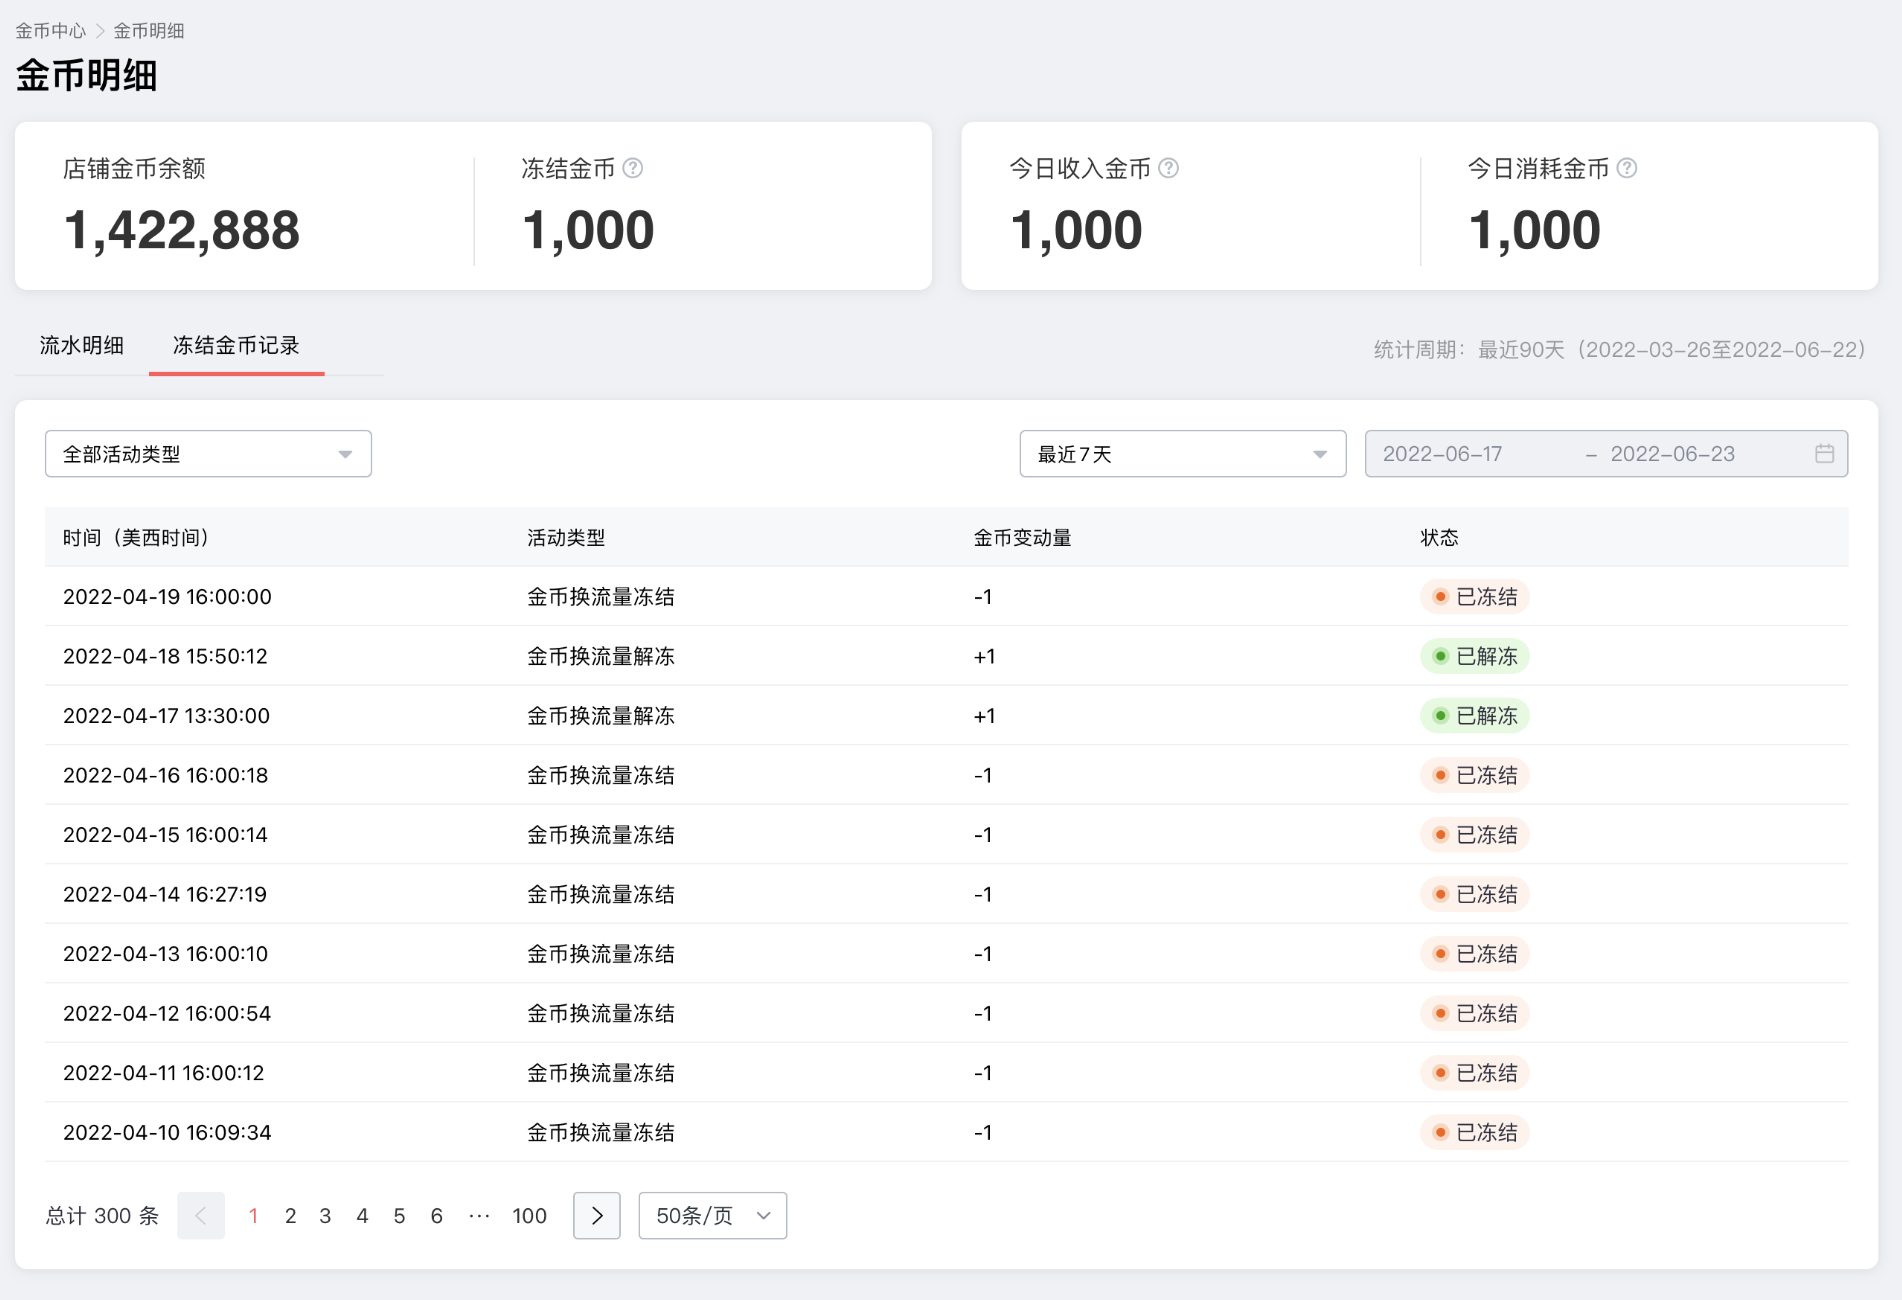Click 已冻结 status badge in 2022-04-19 row
The height and width of the screenshot is (1300, 1902).
tap(1475, 596)
